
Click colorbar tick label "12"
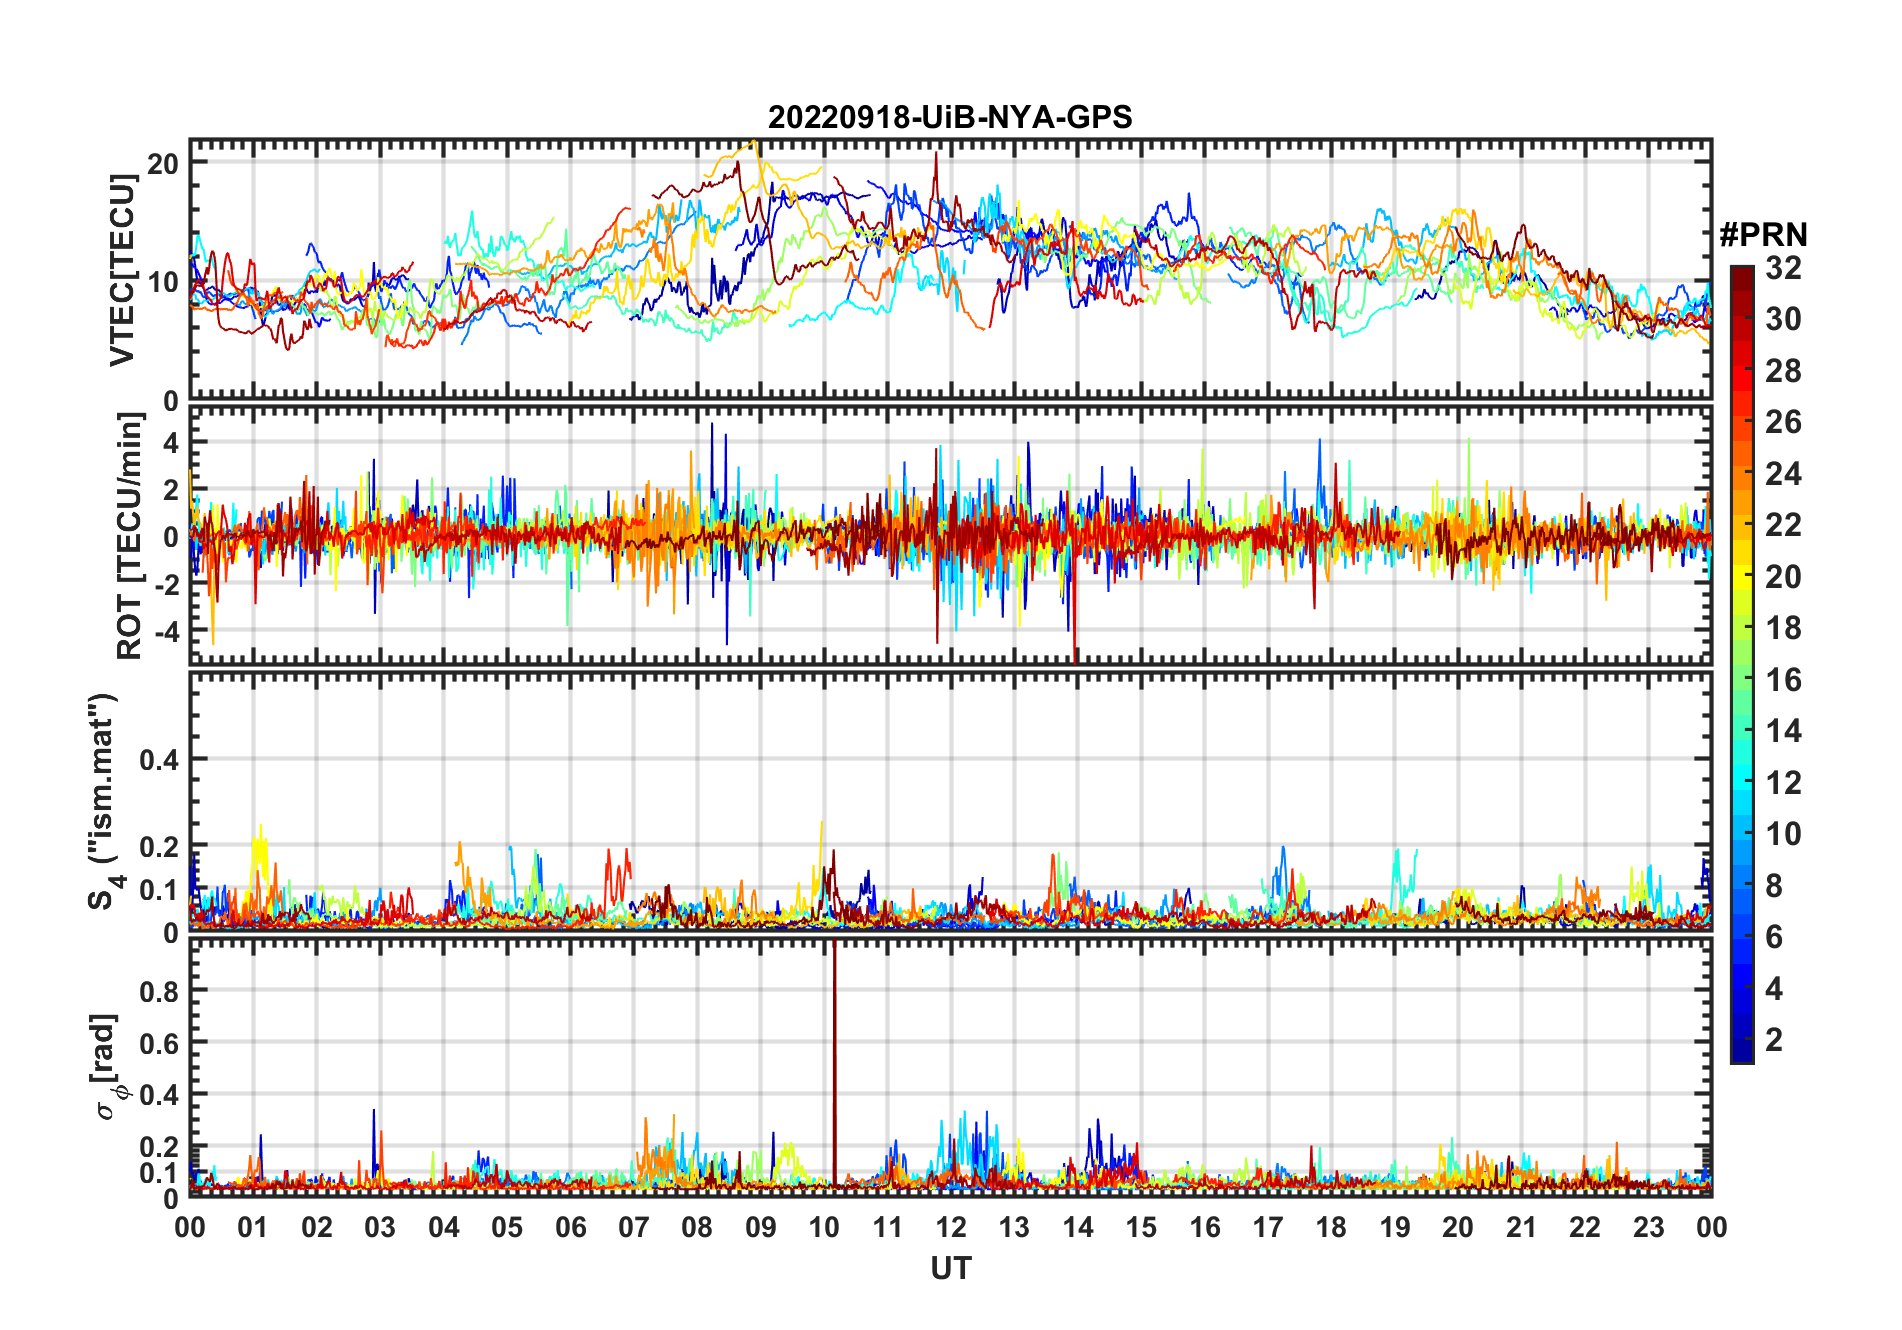[1783, 783]
